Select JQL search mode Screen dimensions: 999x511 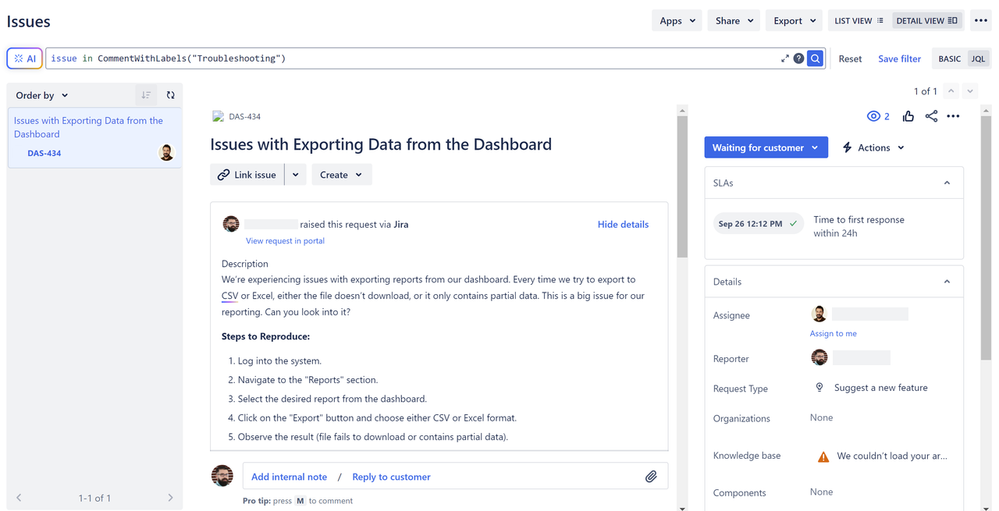[978, 59]
